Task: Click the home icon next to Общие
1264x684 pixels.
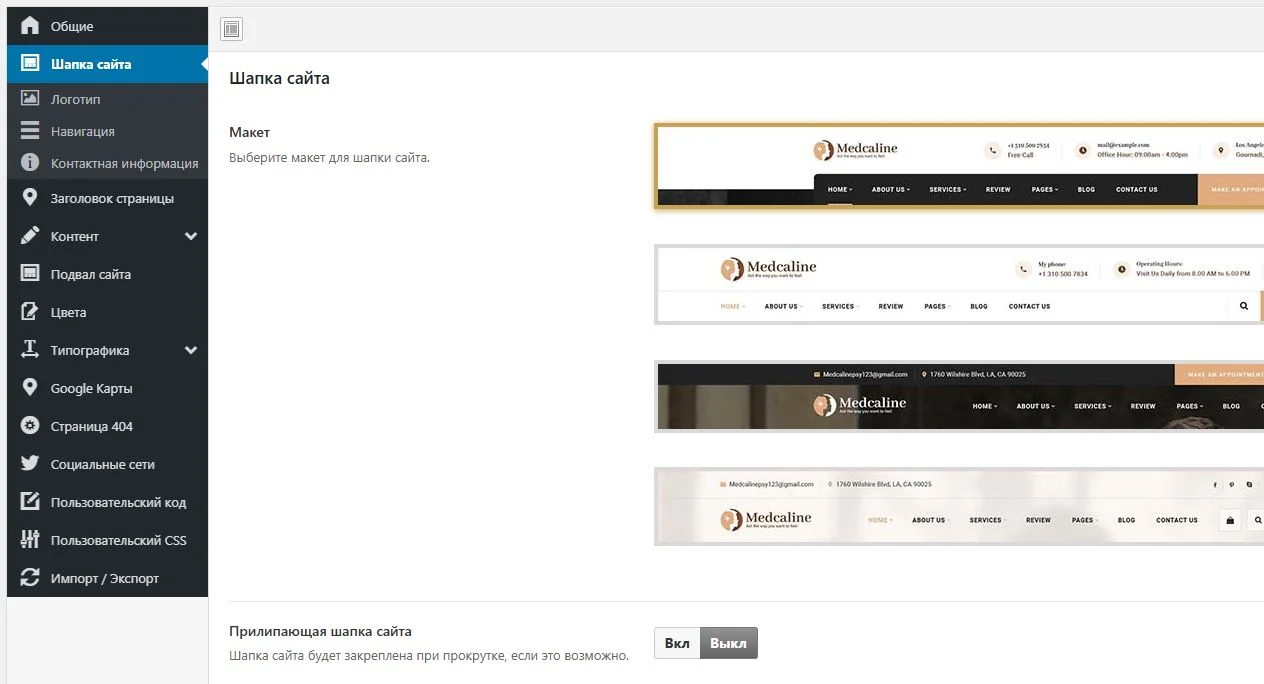Action: pos(30,26)
